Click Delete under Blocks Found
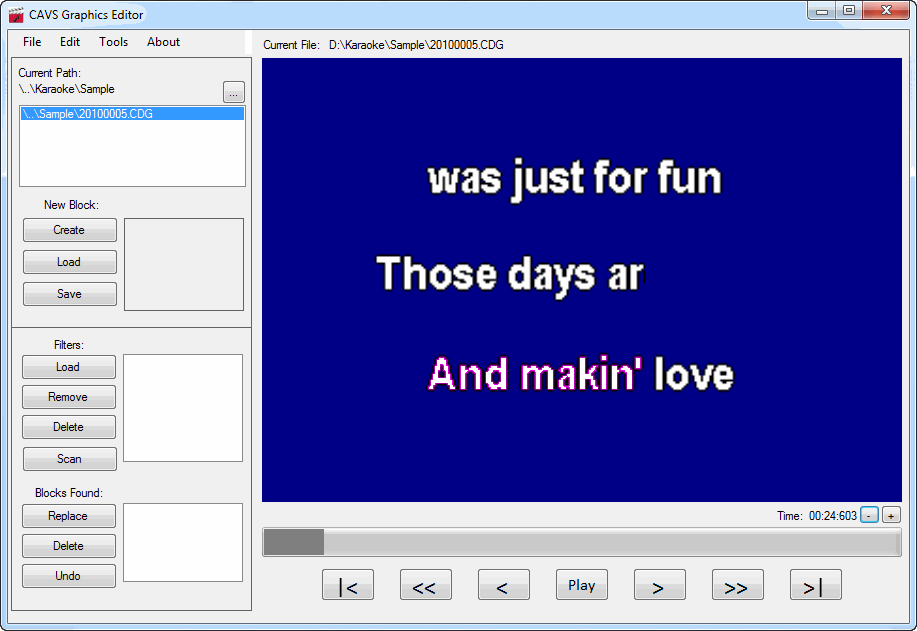 tap(68, 546)
